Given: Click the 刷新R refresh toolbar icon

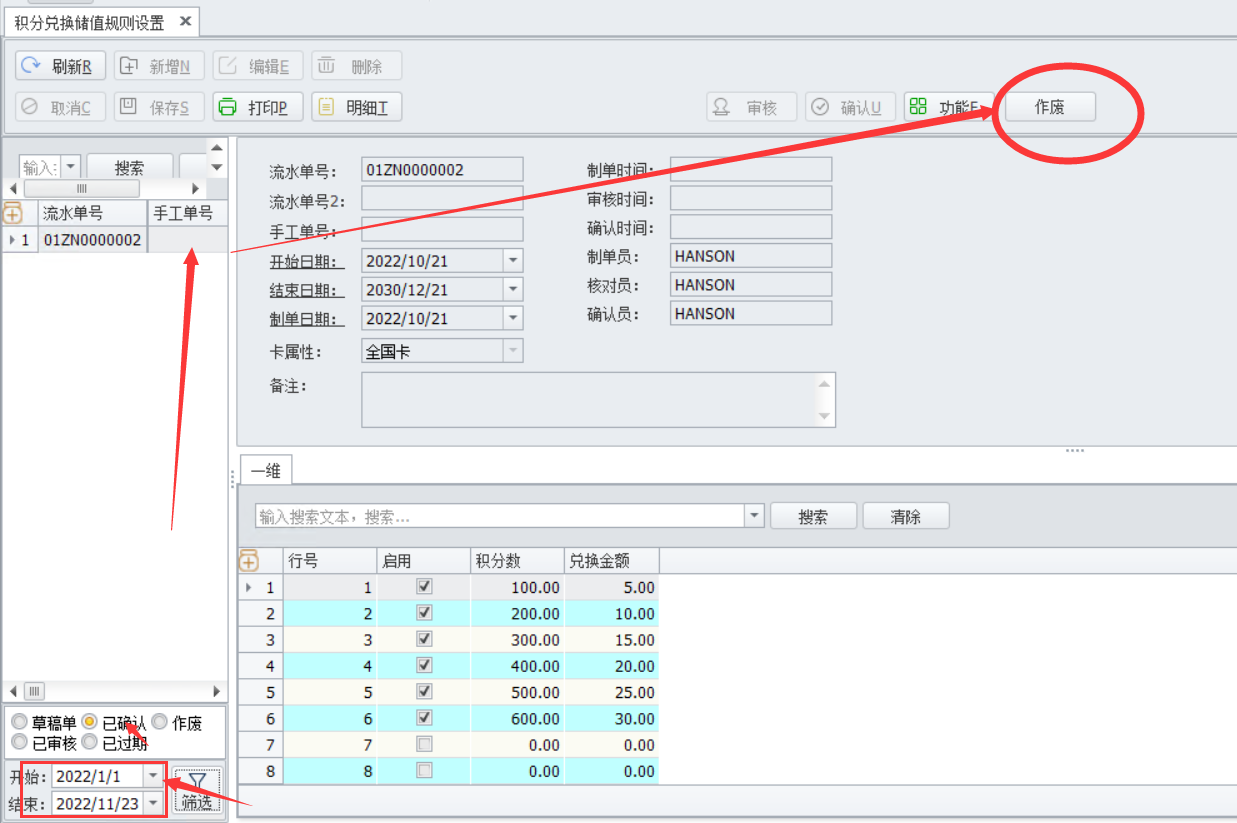Looking at the screenshot, I should click(32, 66).
